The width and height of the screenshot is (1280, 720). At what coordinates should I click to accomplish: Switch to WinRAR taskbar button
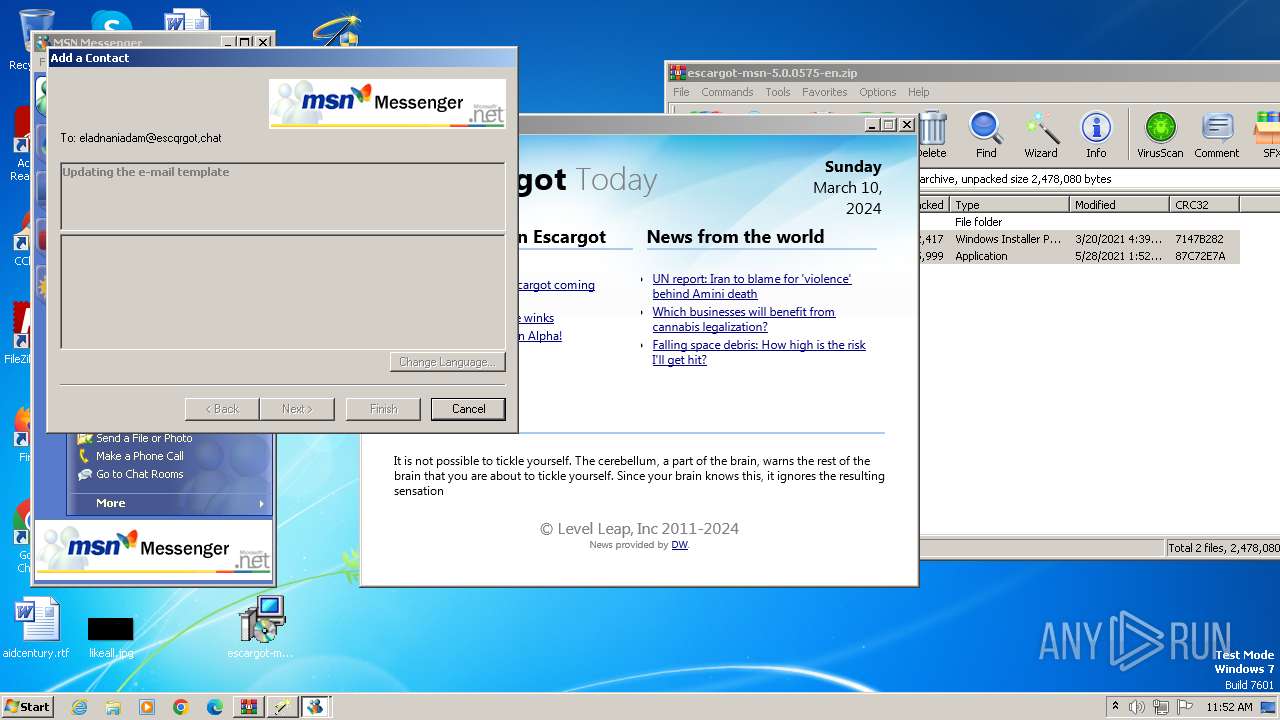click(x=248, y=707)
